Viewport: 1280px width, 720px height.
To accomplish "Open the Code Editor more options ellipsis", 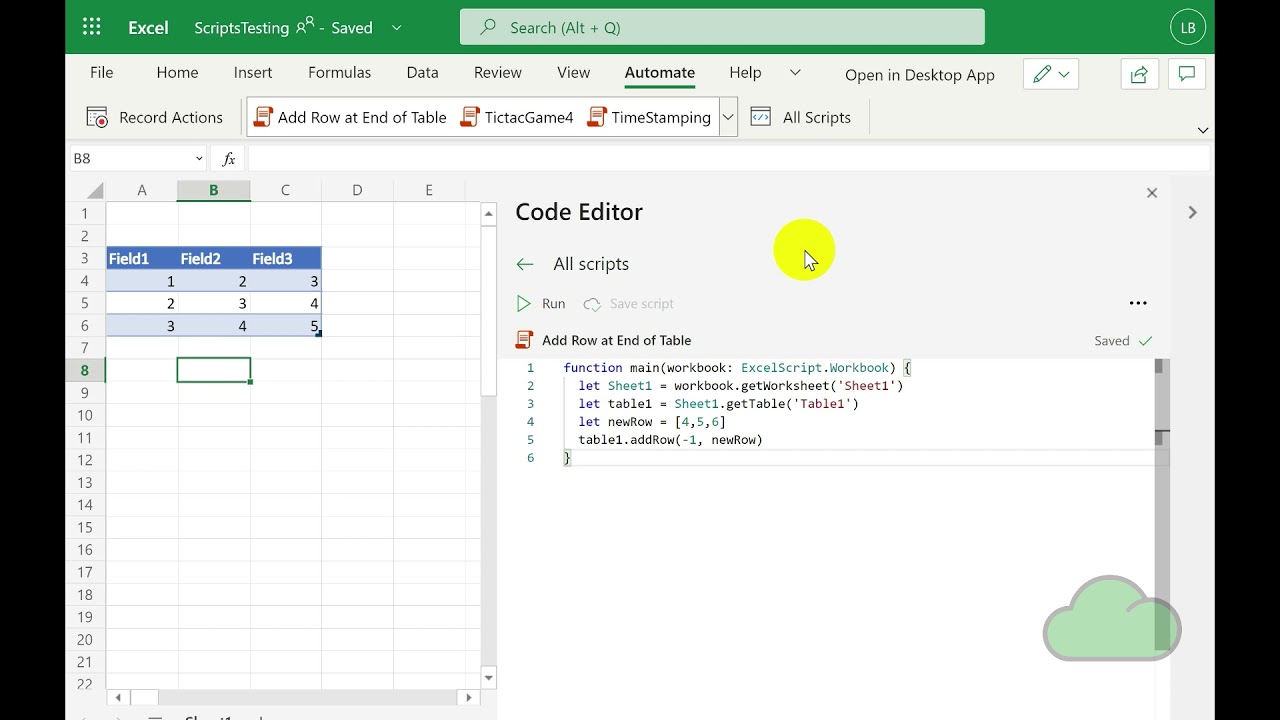I will 1138,303.
